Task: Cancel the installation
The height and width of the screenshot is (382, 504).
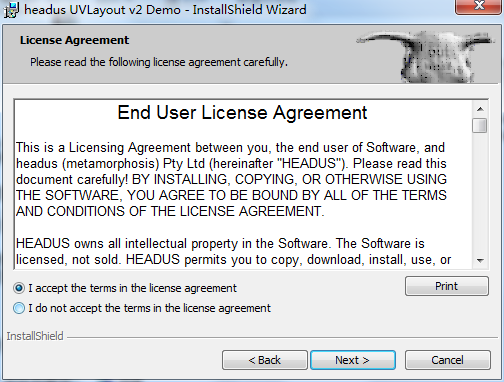Action: pos(448,360)
